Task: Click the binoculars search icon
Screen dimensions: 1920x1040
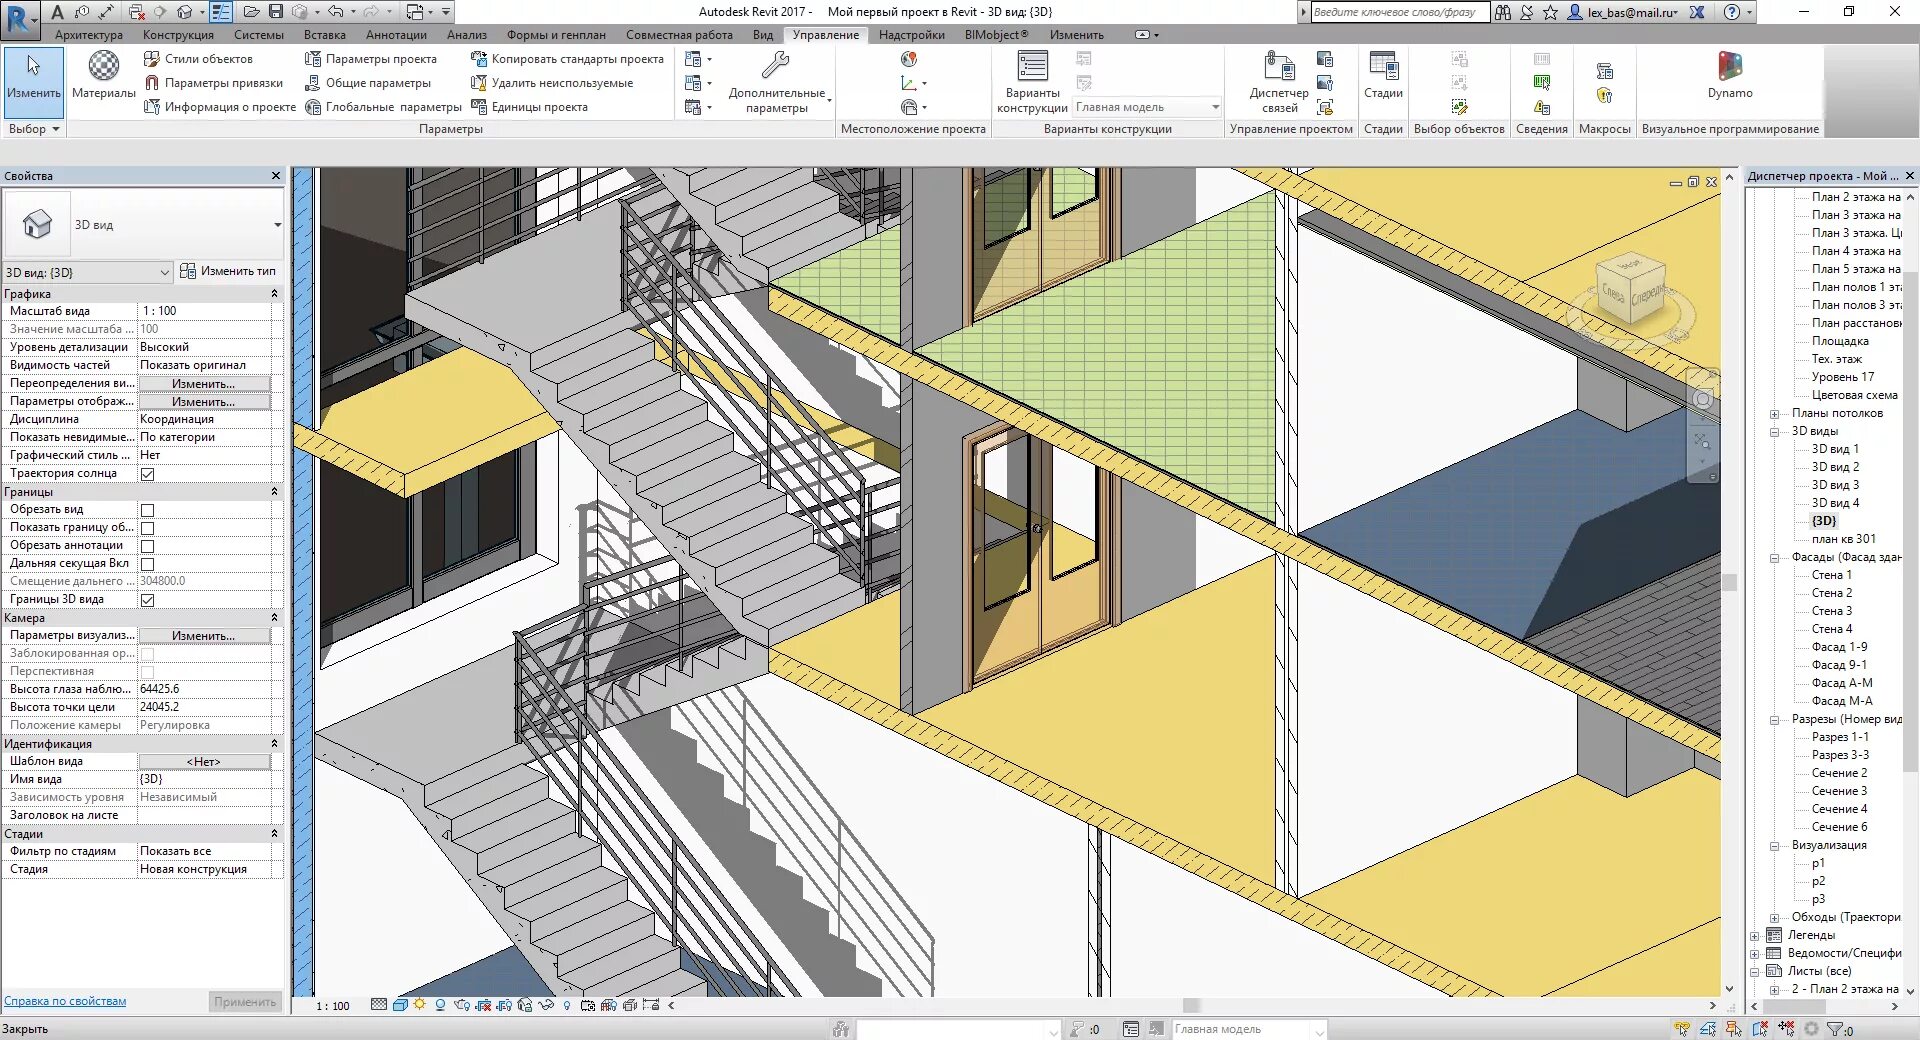Action: (1503, 12)
